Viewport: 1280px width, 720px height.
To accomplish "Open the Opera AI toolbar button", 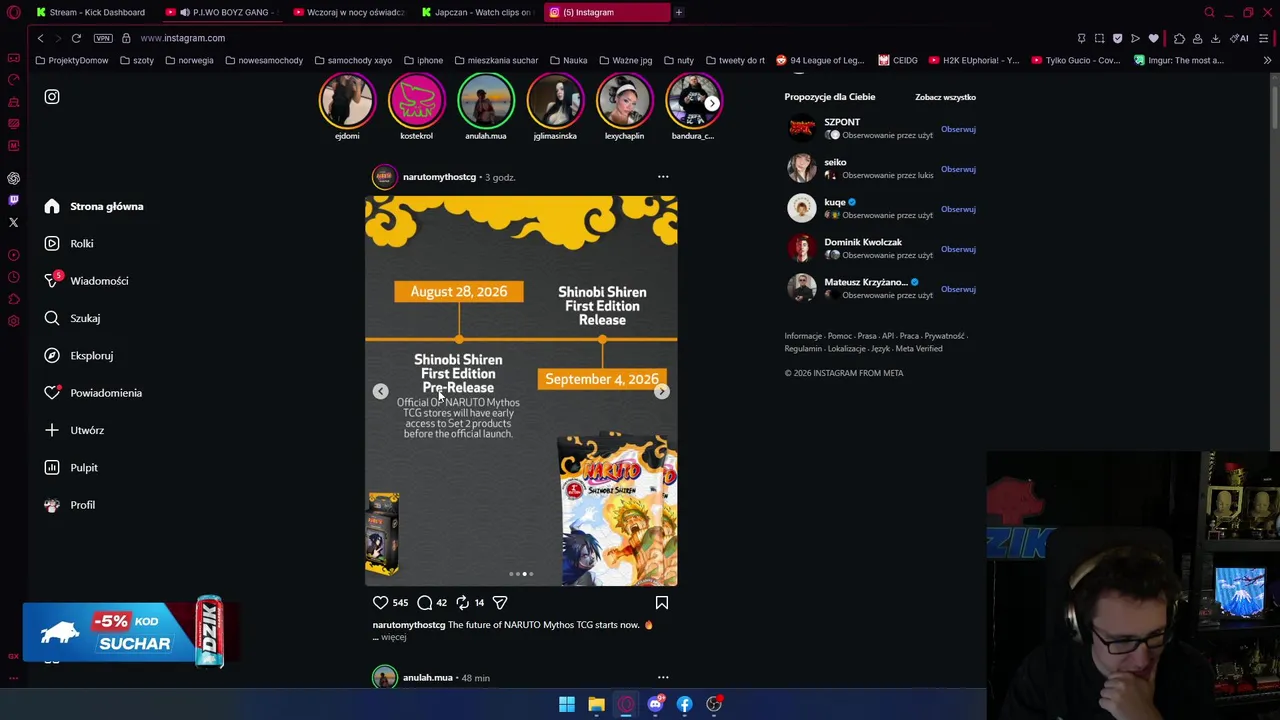I will [x=1240, y=38].
